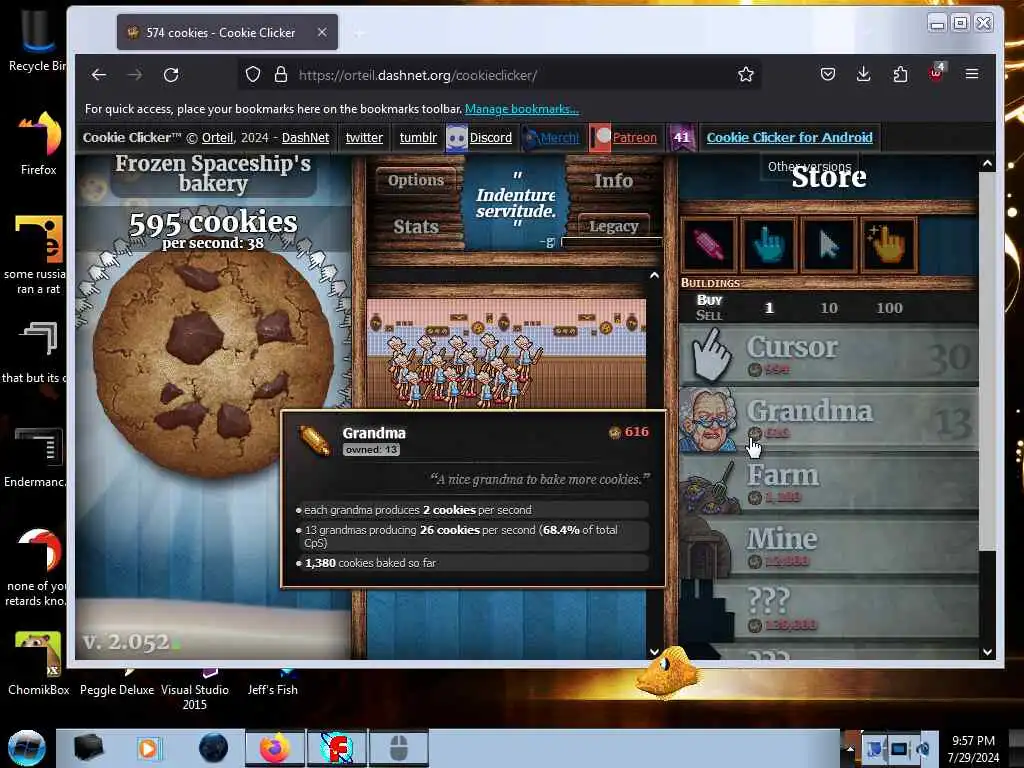
Task: Select the first locked ??? building
Action: pos(829,610)
